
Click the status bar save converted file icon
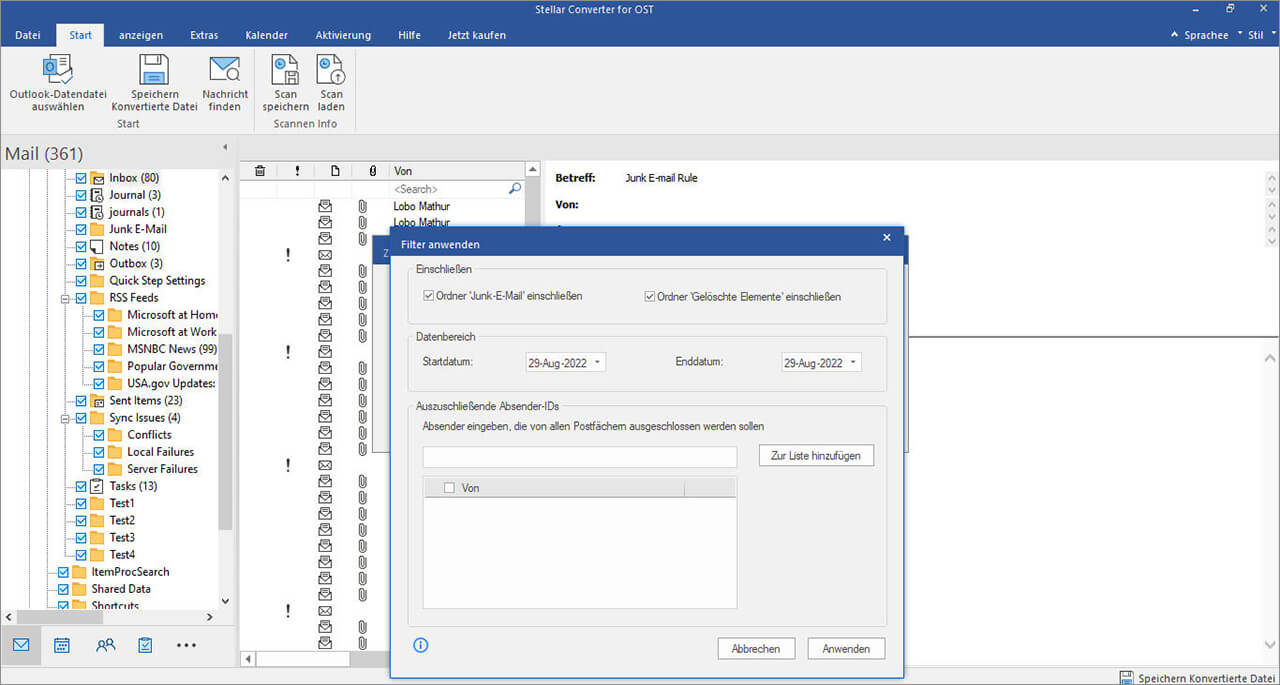(x=1127, y=677)
